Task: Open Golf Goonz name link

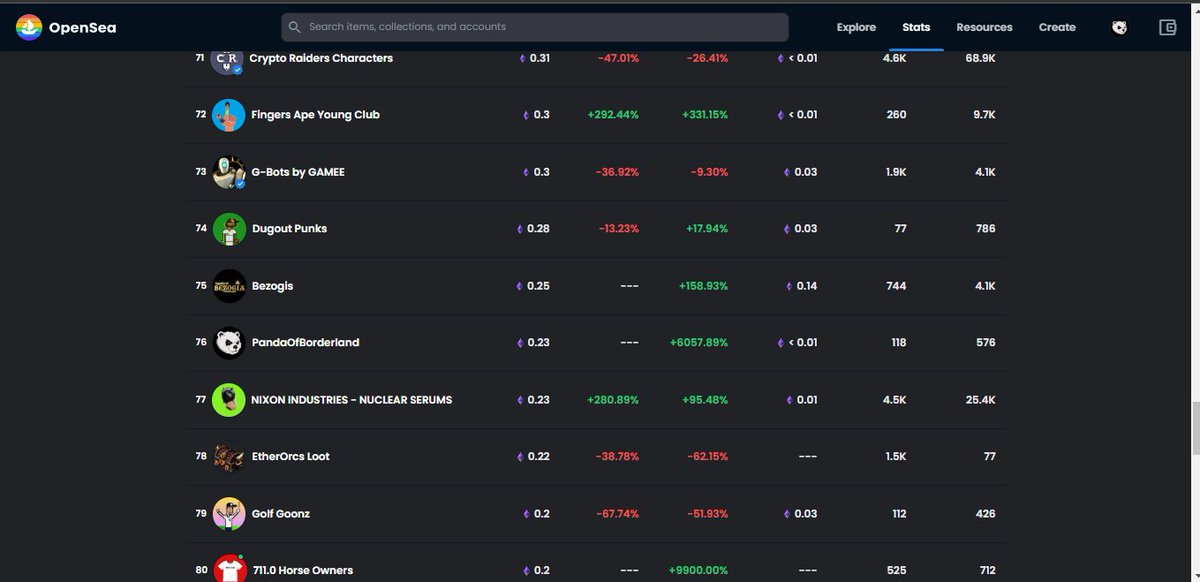Action: [281, 514]
